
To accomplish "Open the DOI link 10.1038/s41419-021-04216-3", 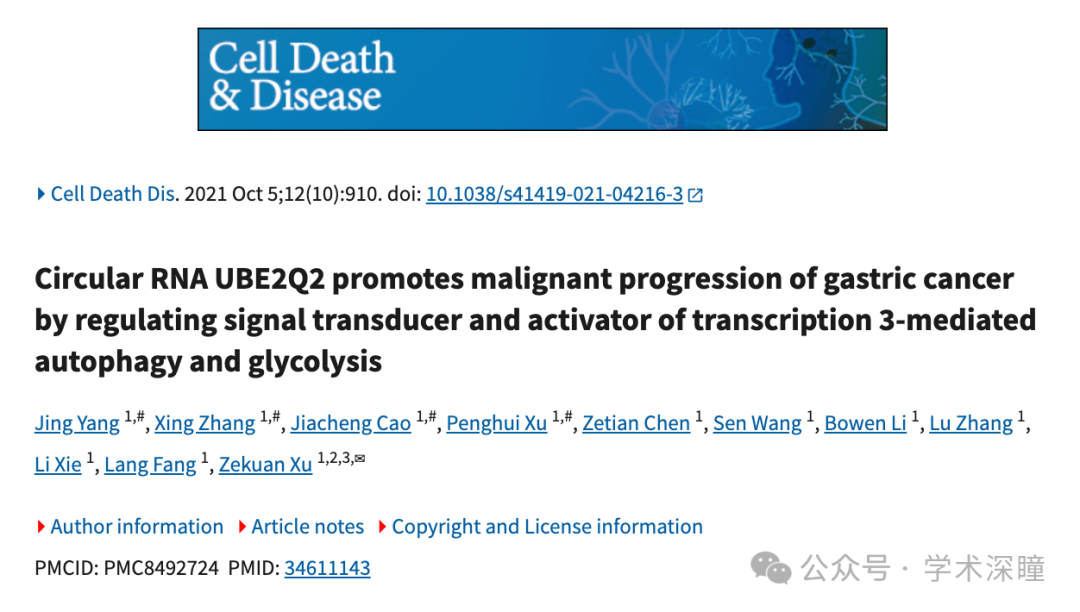I will click(x=554, y=194).
